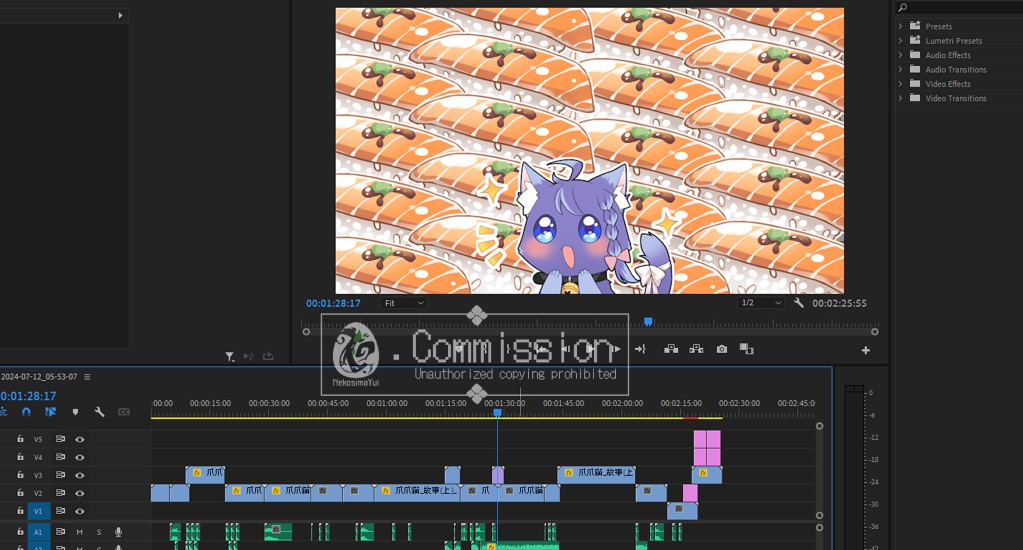Toggle sync lock on track A1
This screenshot has height=550, width=1023.
(x=60, y=532)
